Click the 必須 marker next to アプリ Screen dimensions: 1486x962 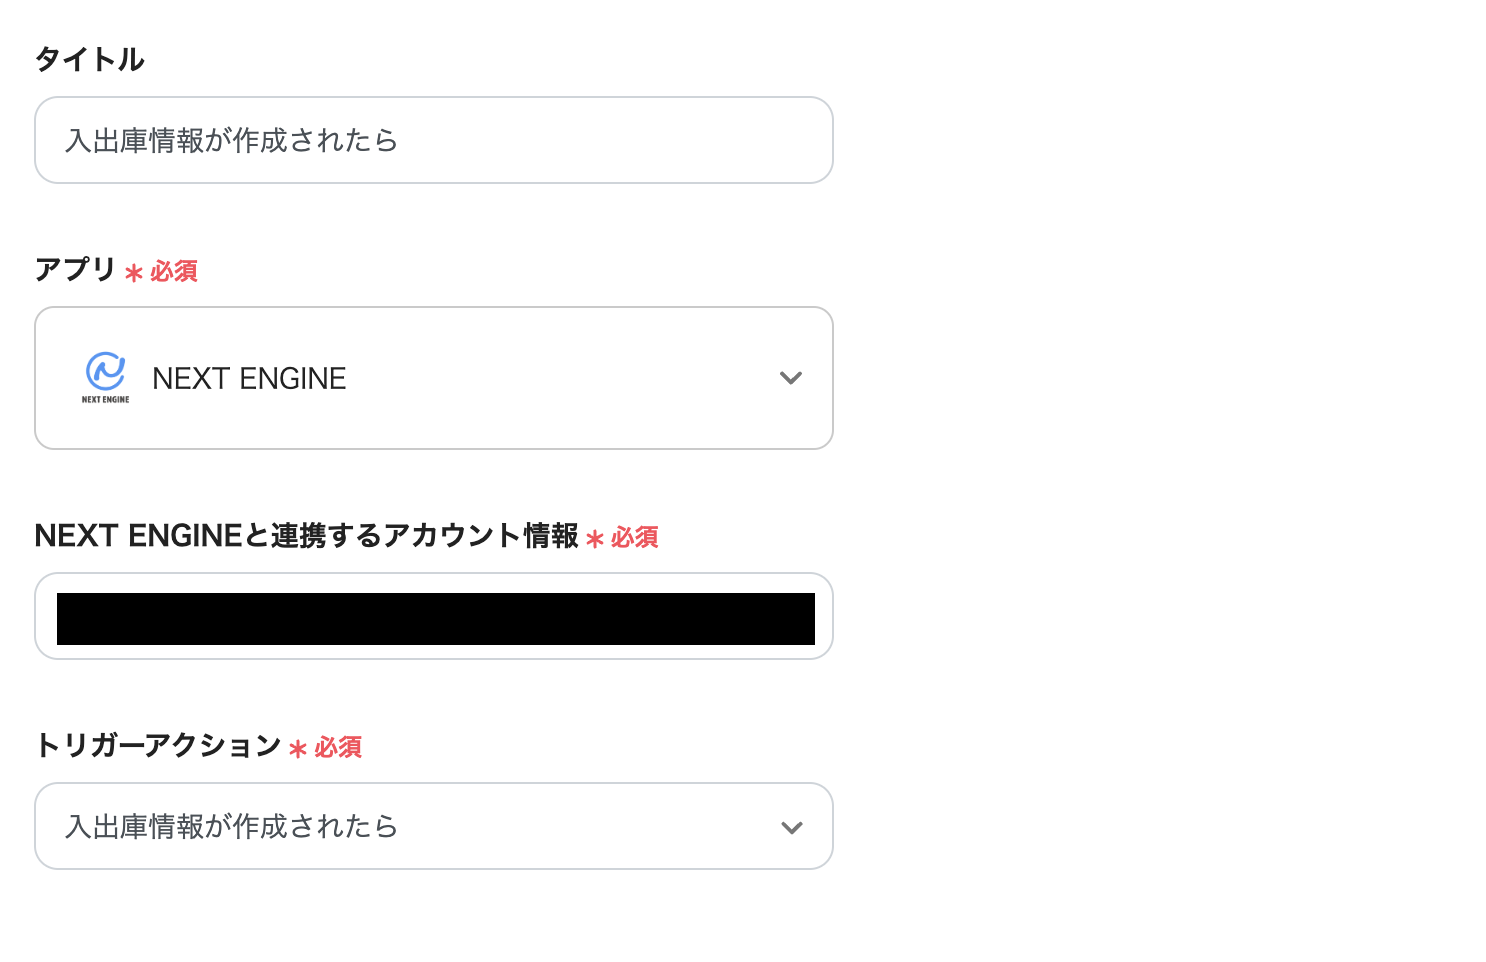click(x=174, y=272)
